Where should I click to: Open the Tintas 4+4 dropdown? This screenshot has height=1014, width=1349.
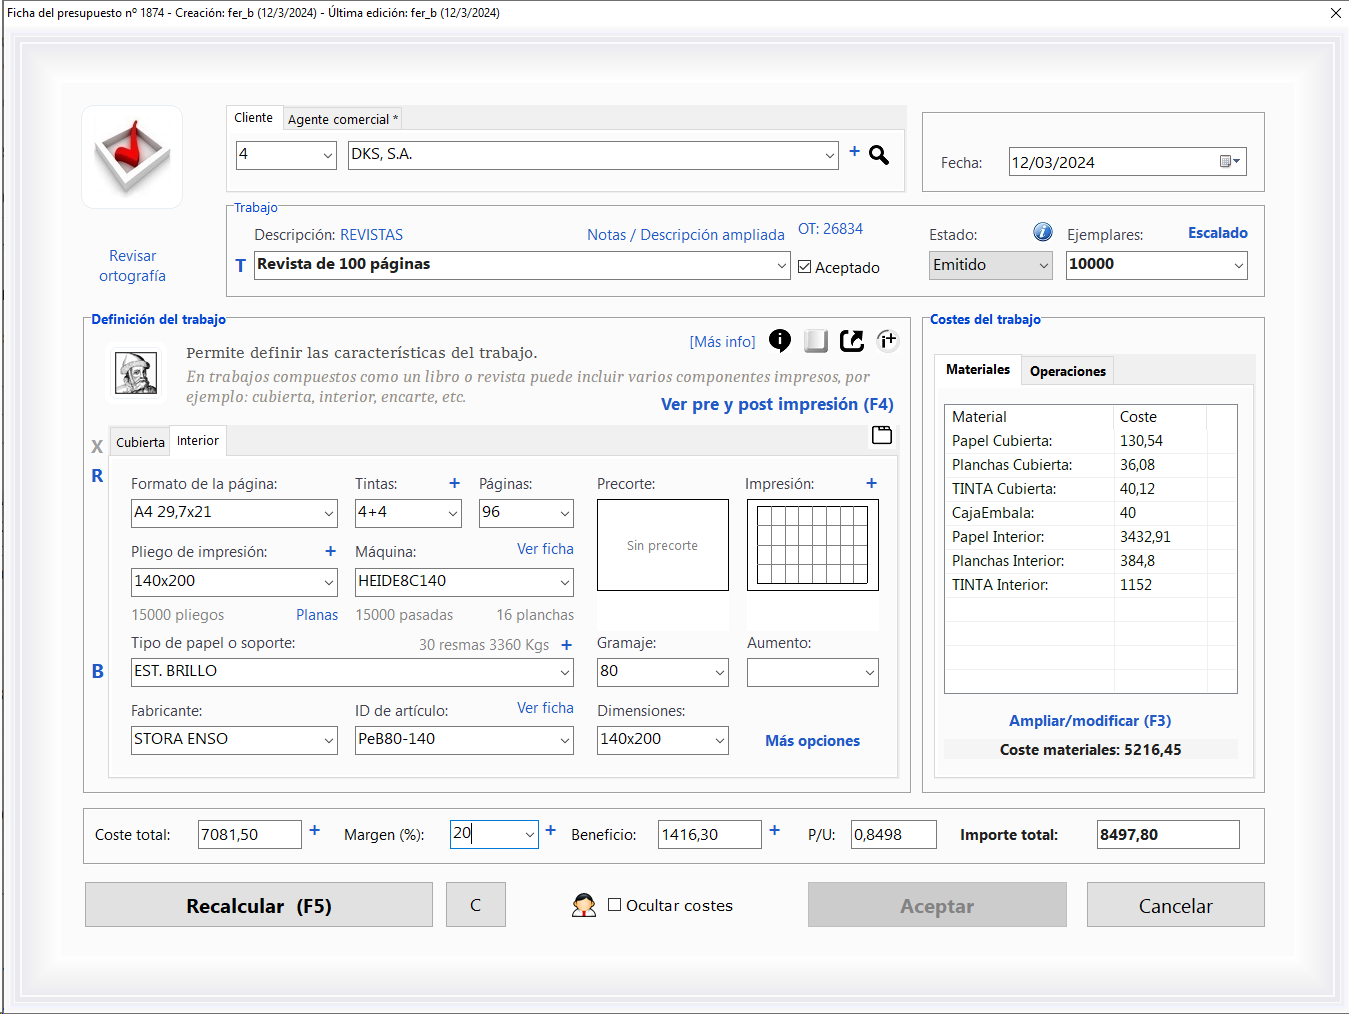coord(453,514)
